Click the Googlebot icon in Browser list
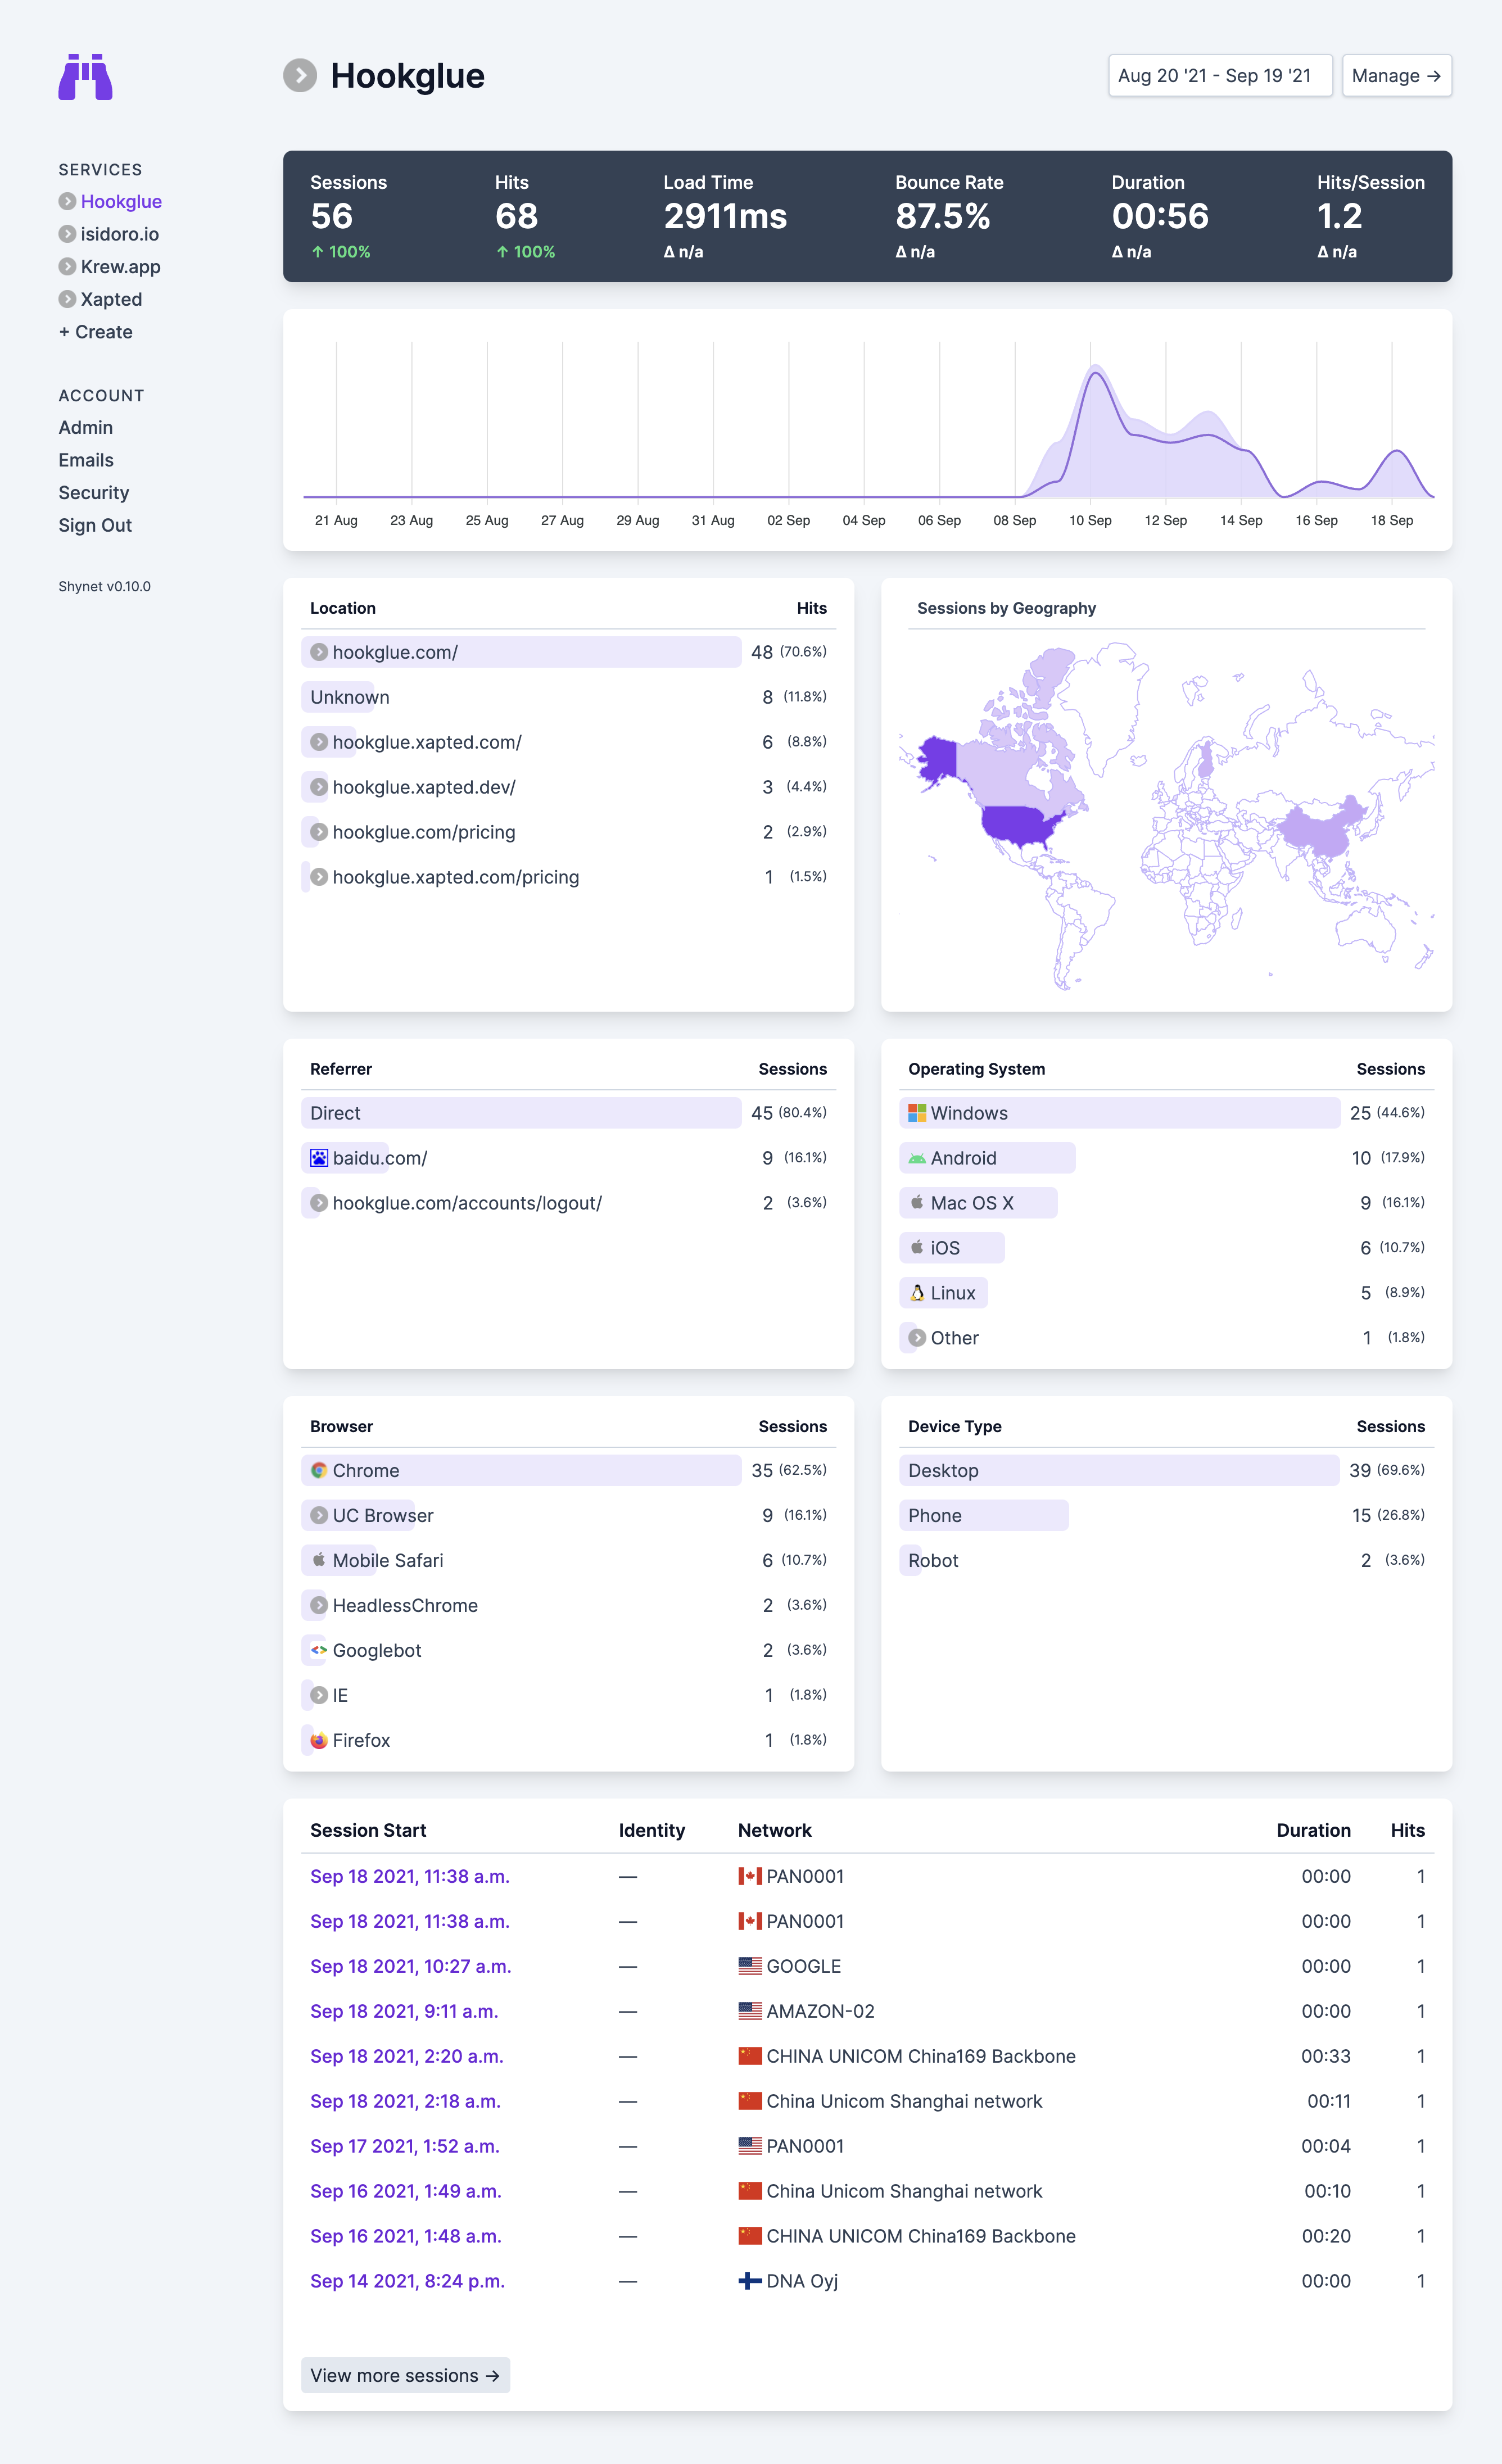1502x2464 pixels. tap(319, 1650)
